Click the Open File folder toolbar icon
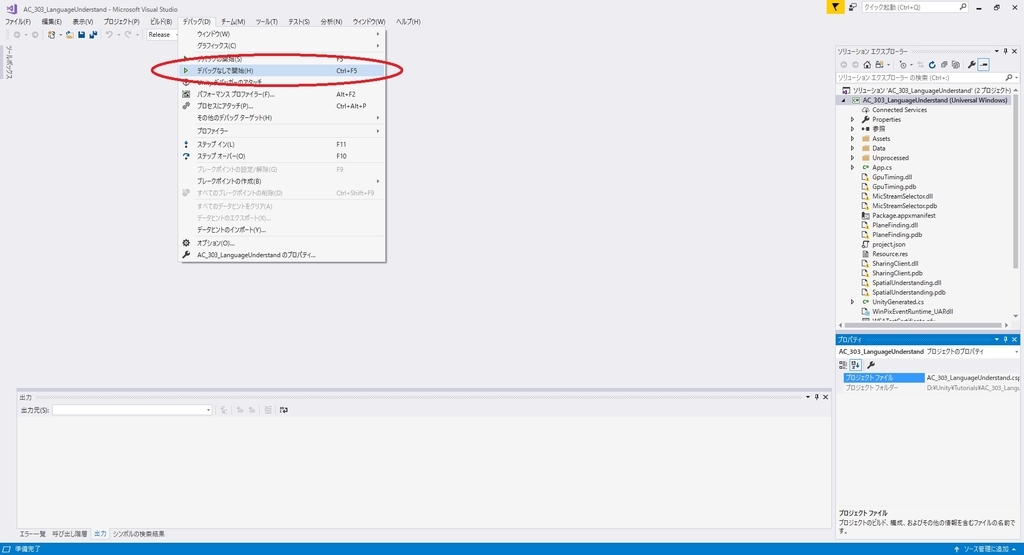The height and width of the screenshot is (555, 1024). (x=69, y=35)
